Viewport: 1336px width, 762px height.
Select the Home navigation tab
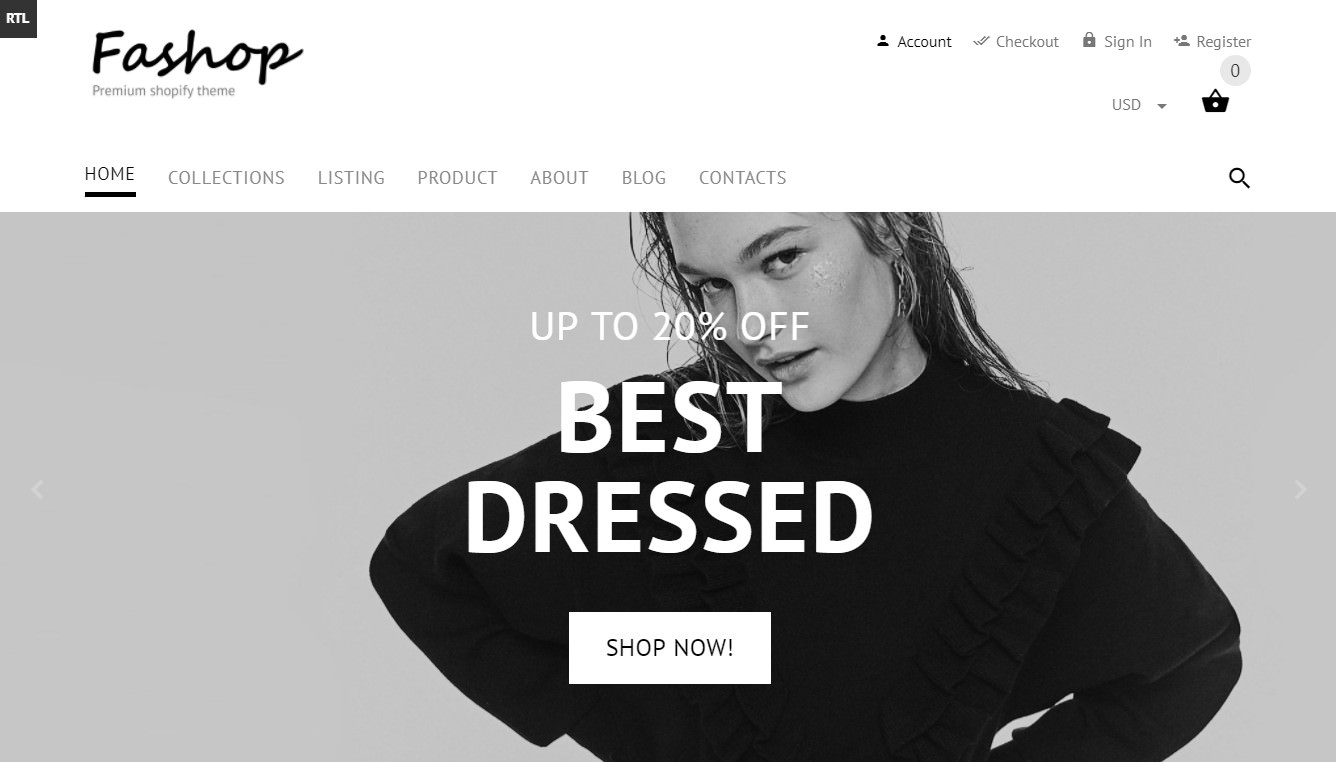tap(110, 174)
